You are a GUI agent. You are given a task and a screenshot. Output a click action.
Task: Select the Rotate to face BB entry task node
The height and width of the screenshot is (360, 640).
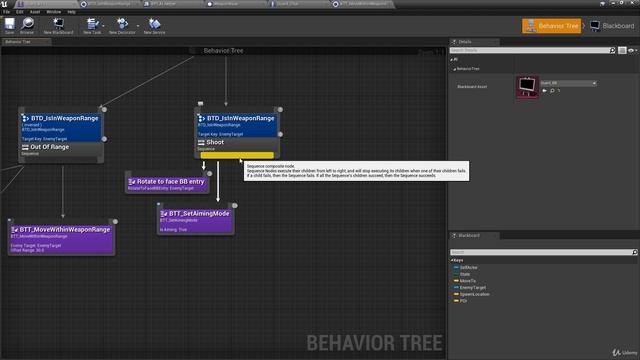click(x=167, y=183)
